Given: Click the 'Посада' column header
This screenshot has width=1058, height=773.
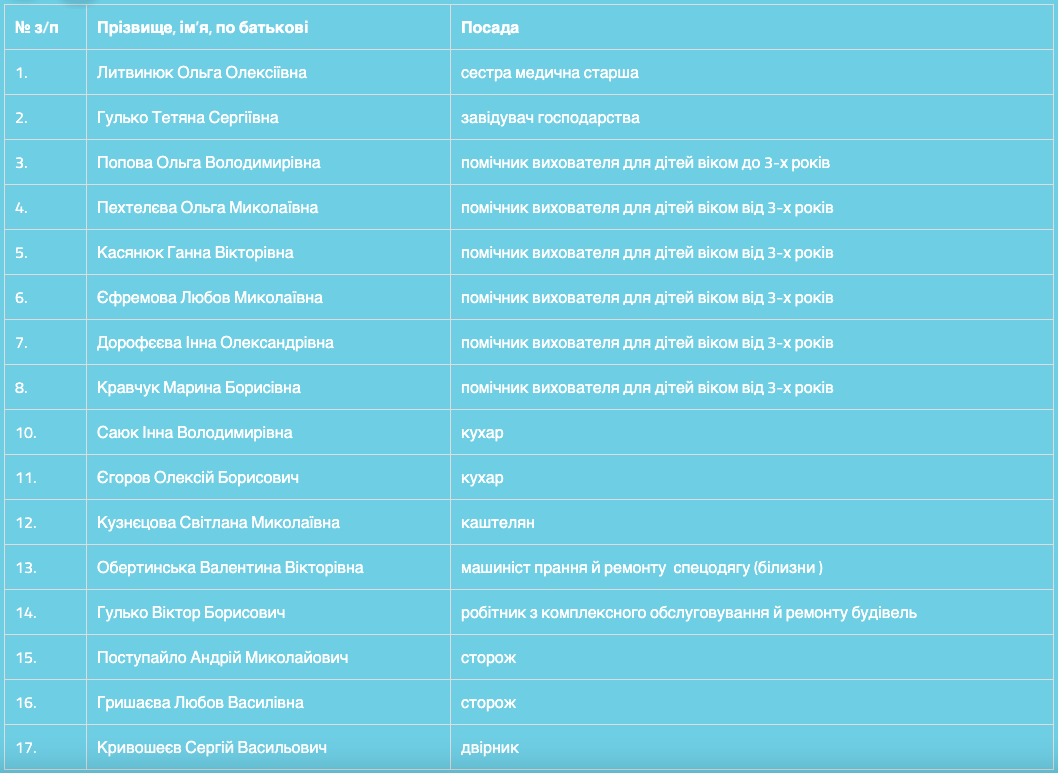Looking at the screenshot, I should [x=490, y=27].
